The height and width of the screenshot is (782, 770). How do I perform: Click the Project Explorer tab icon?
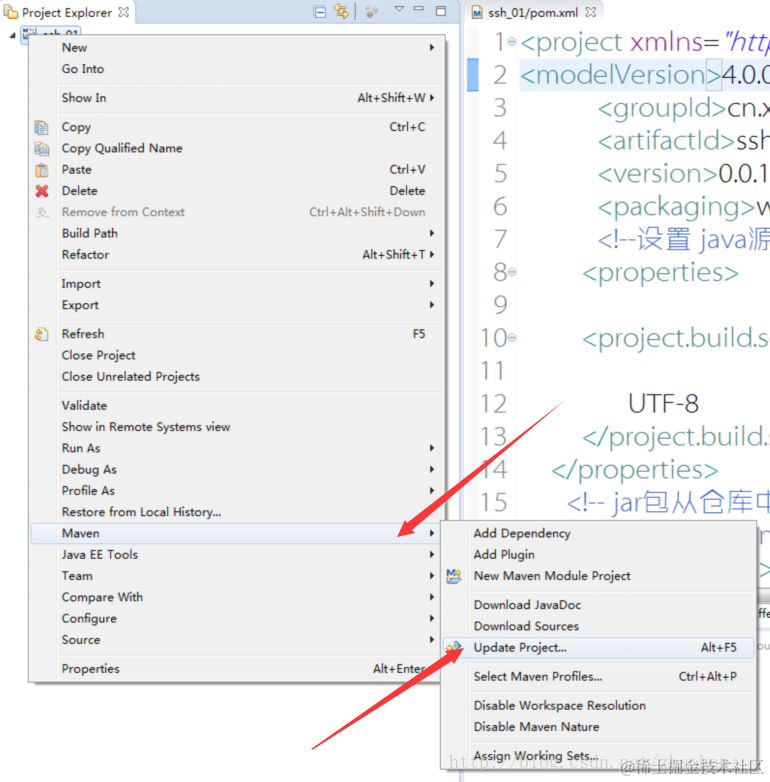[10, 12]
